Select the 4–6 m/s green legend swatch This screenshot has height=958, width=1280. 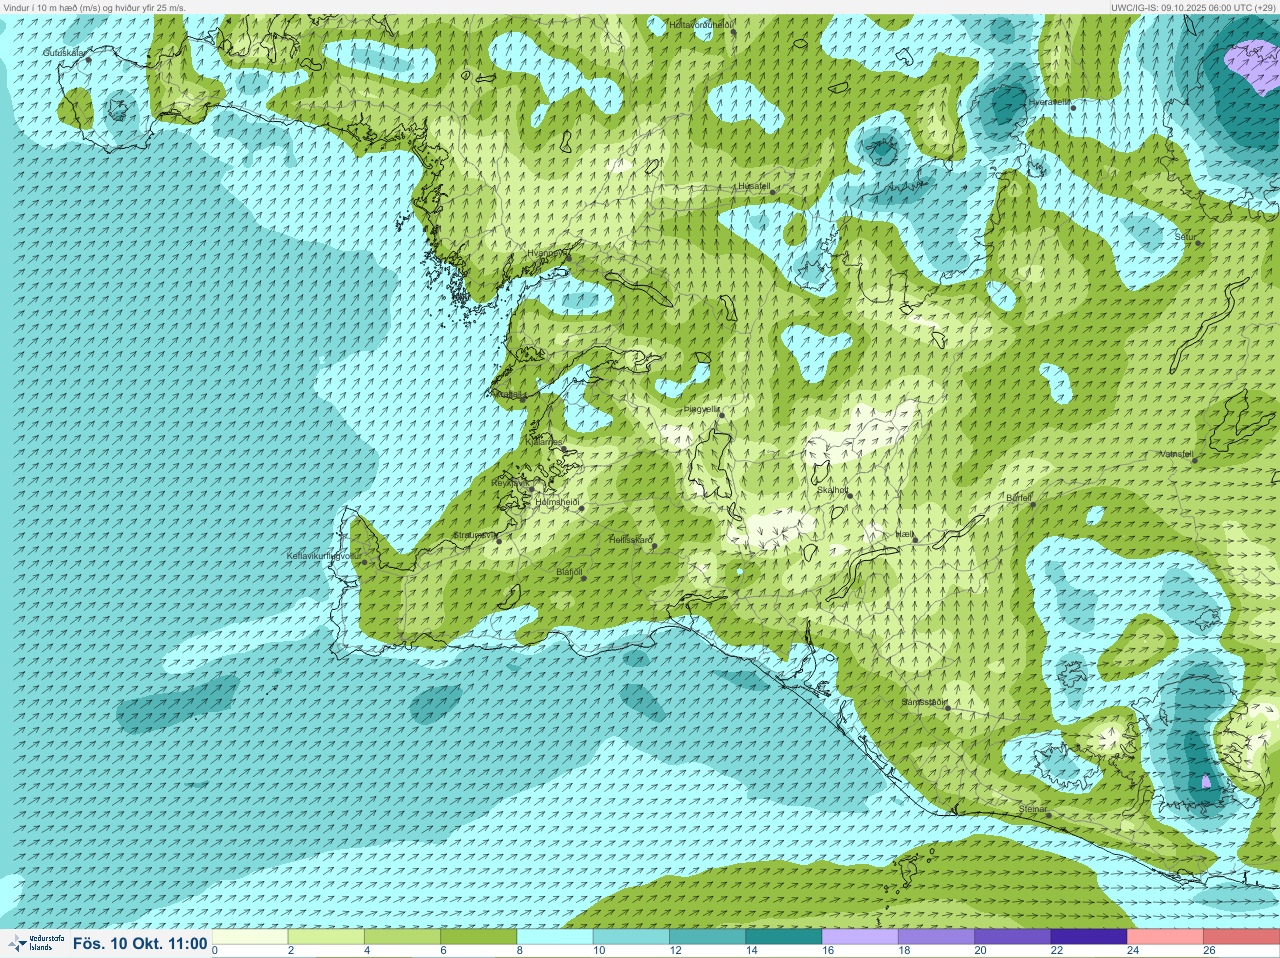(403, 937)
